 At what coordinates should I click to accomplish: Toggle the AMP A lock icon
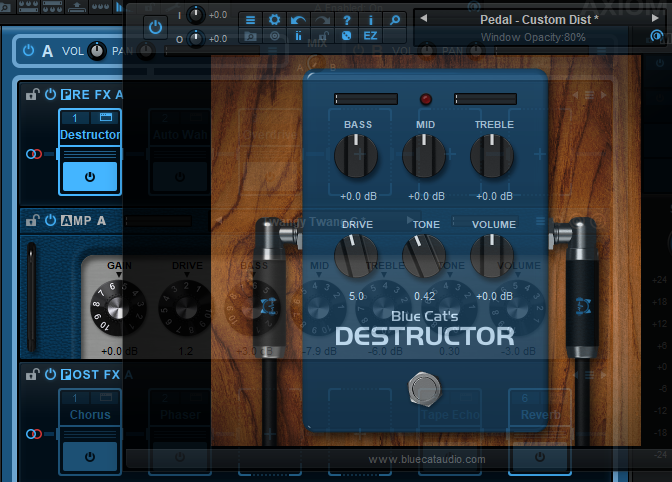(x=33, y=220)
